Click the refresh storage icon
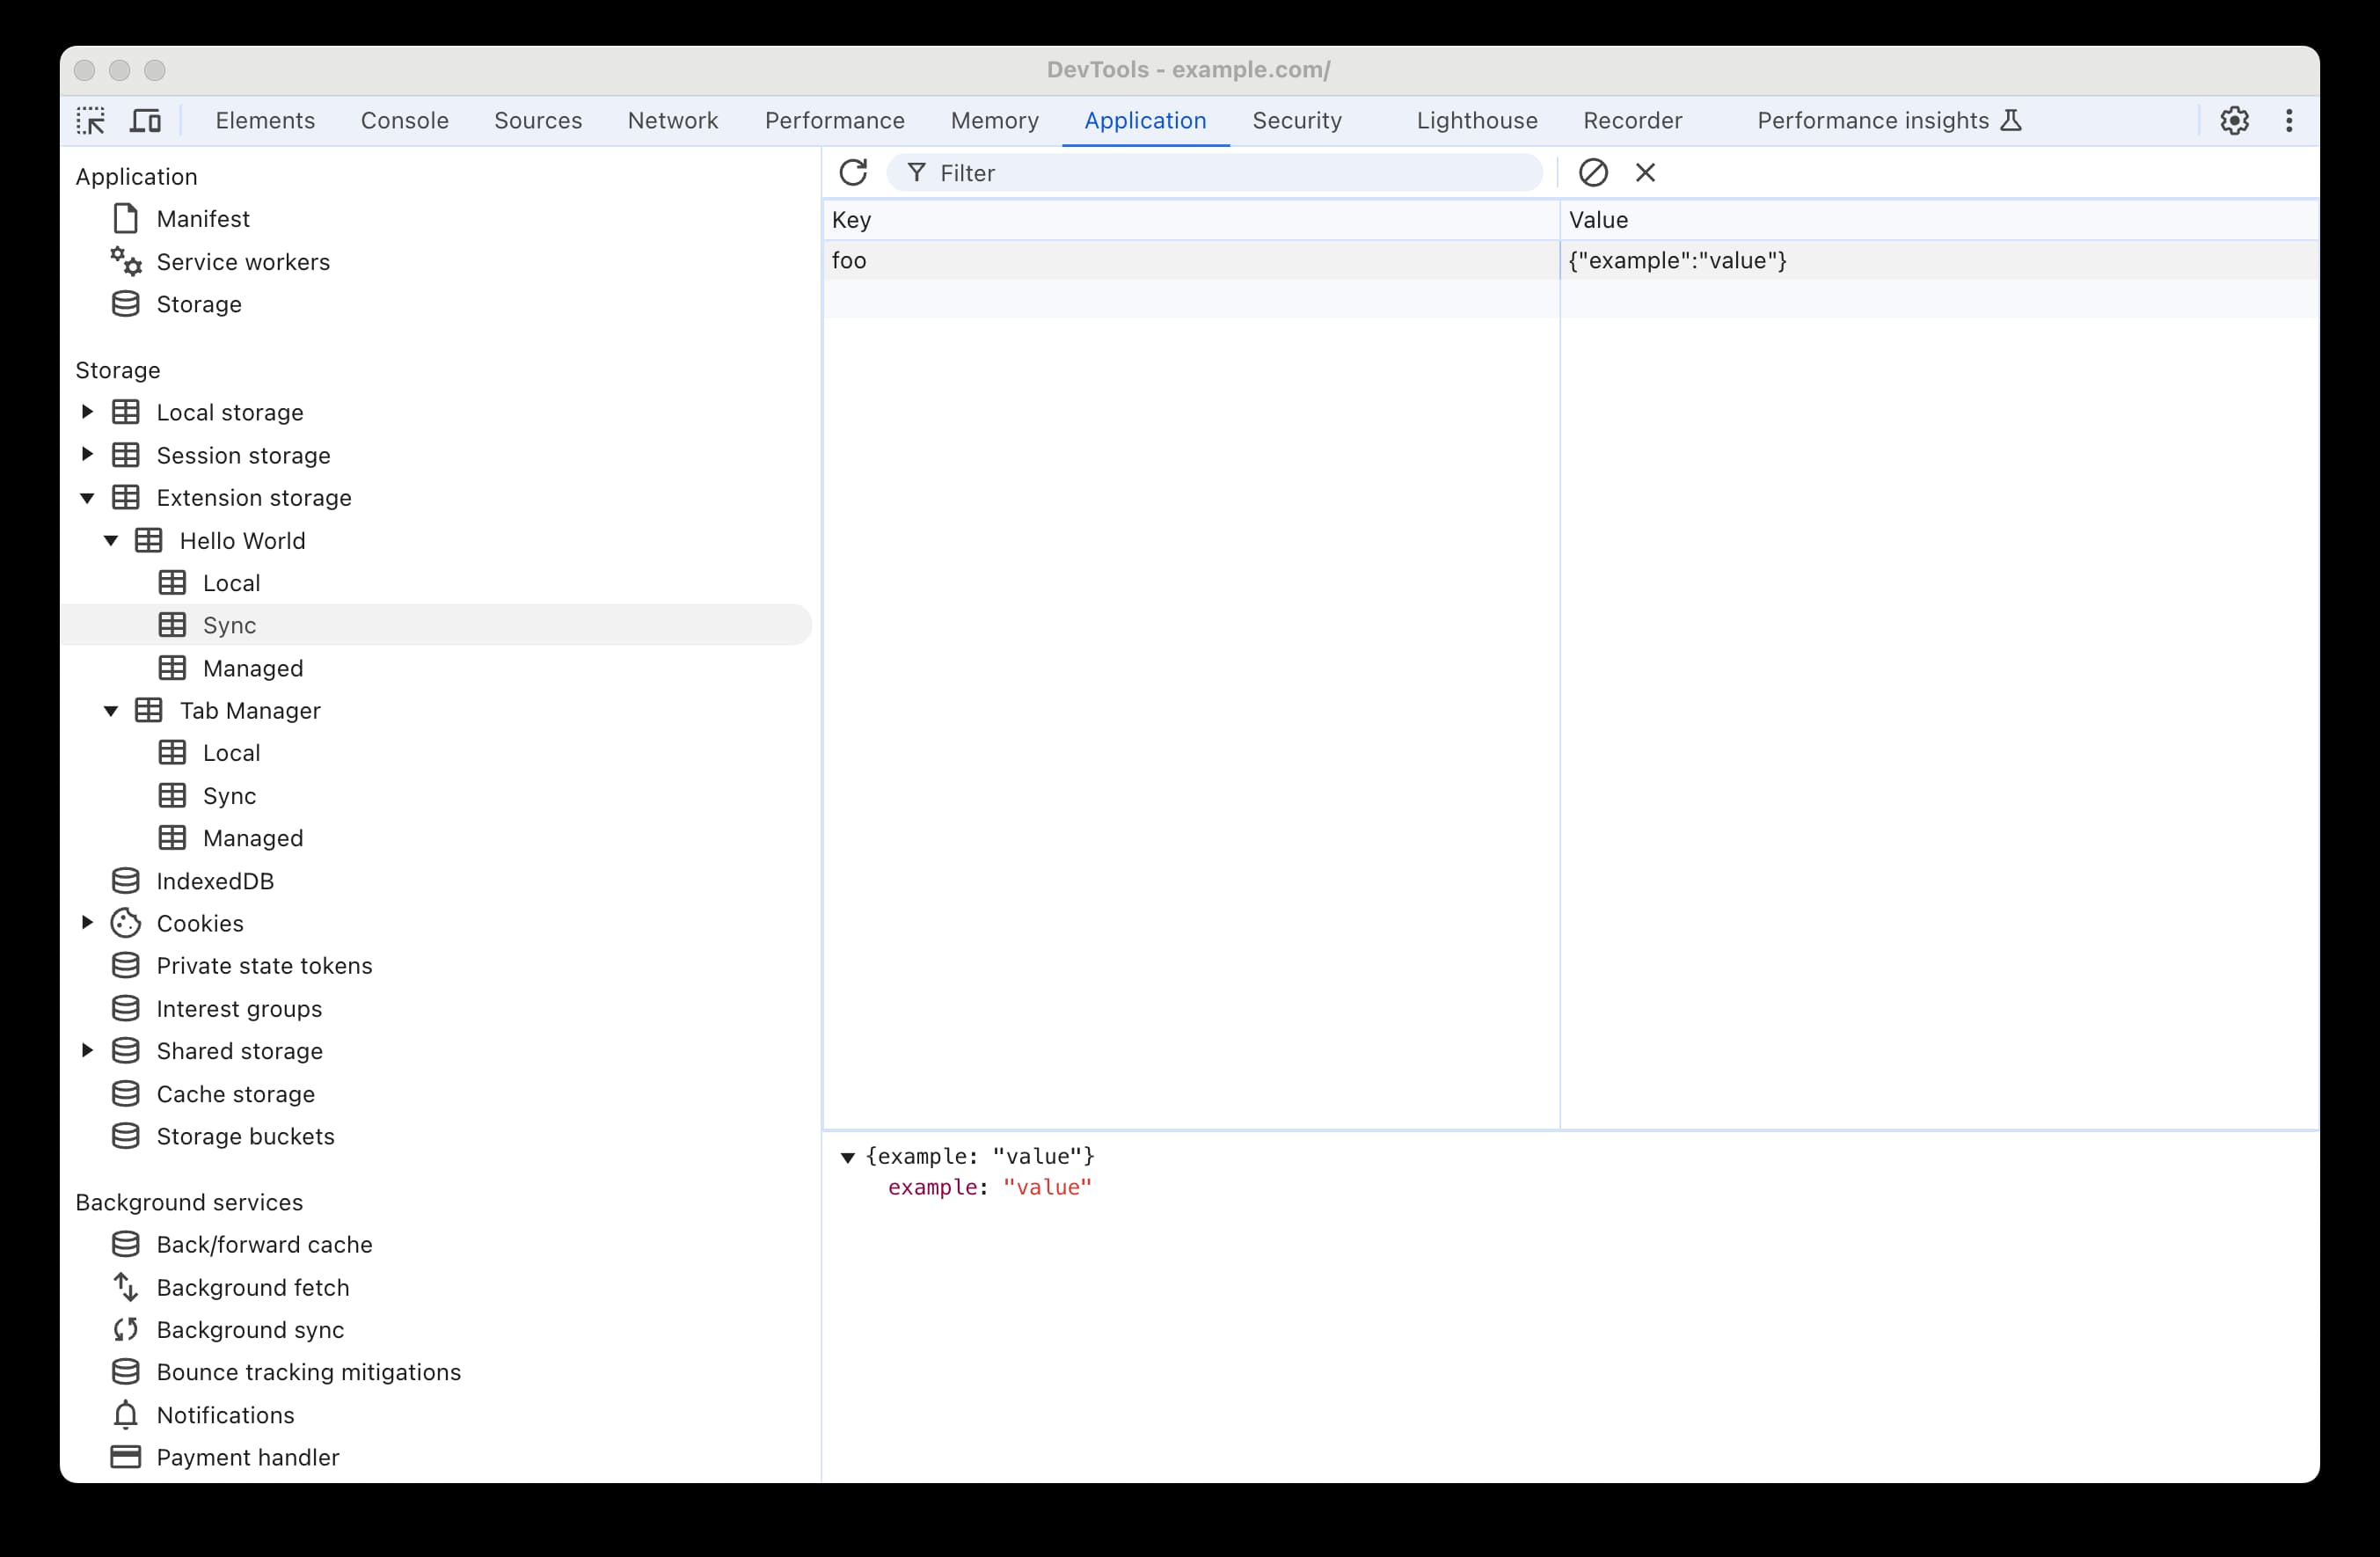This screenshot has height=1557, width=2380. (851, 172)
